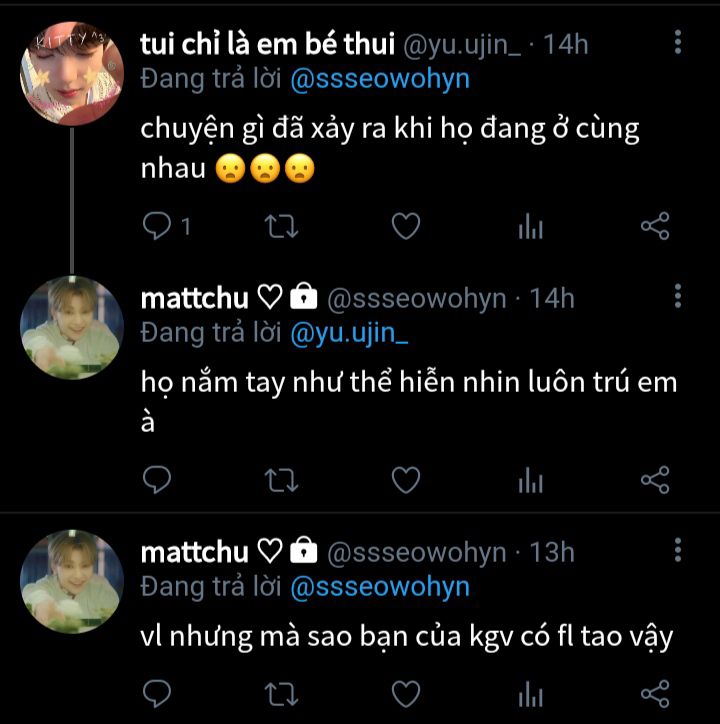Open more options for middle mattchu tweet
This screenshot has width=720, height=724.
pos(678,296)
